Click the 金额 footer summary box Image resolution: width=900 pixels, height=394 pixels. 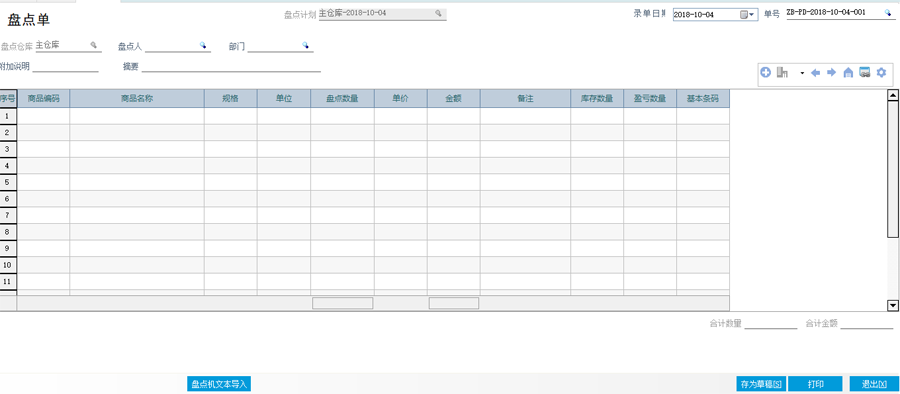click(453, 303)
